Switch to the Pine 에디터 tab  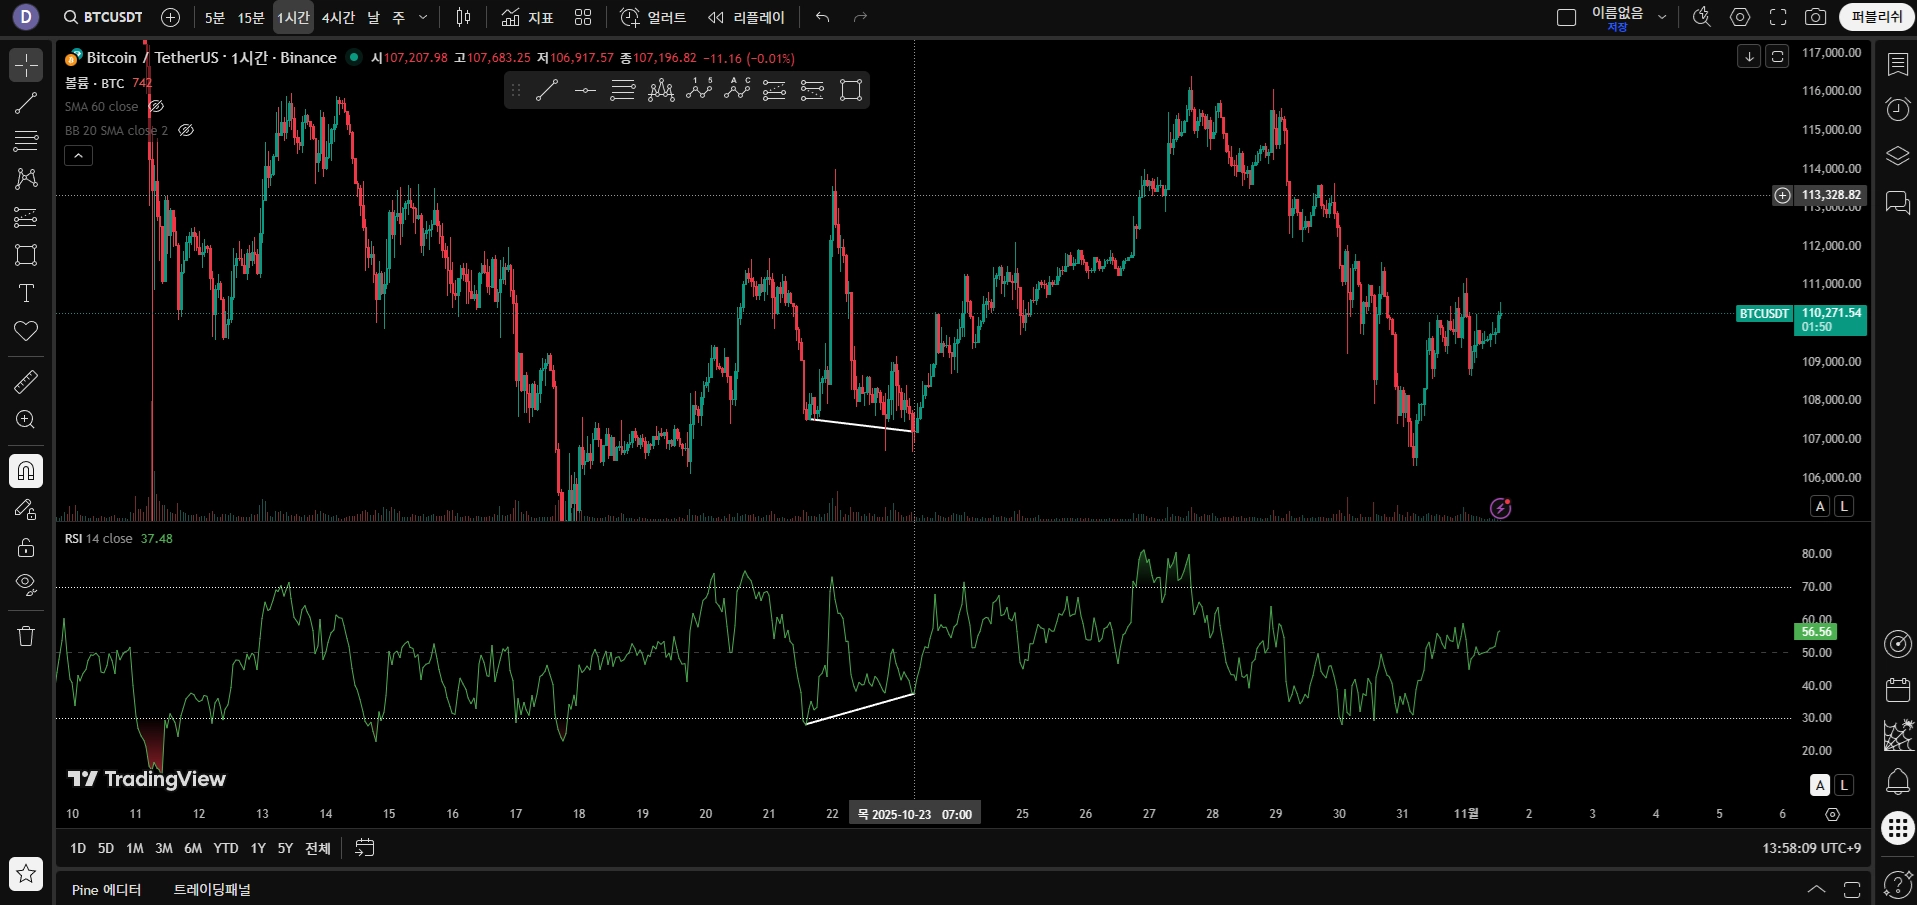coord(107,889)
